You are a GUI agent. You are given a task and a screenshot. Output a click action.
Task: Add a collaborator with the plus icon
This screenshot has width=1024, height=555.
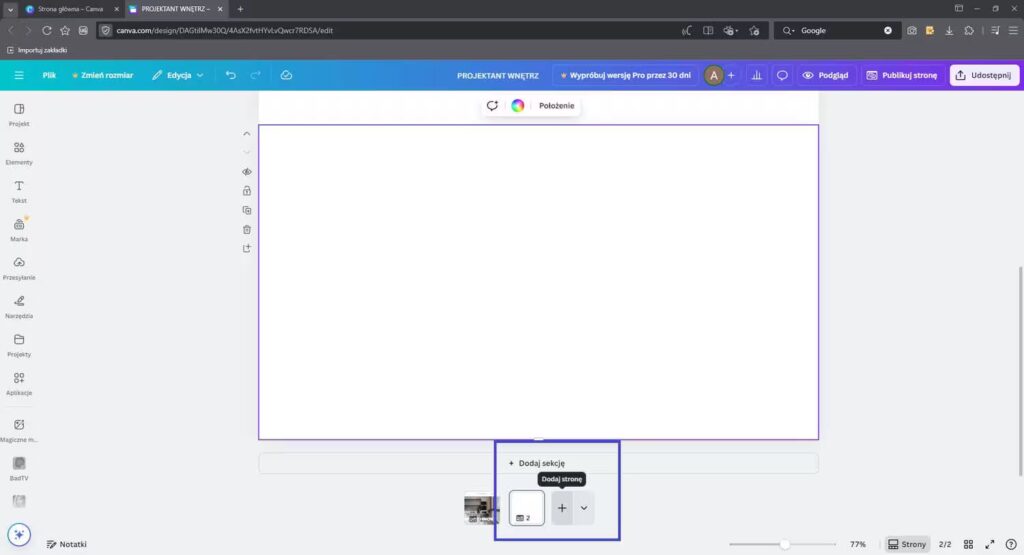(x=731, y=75)
